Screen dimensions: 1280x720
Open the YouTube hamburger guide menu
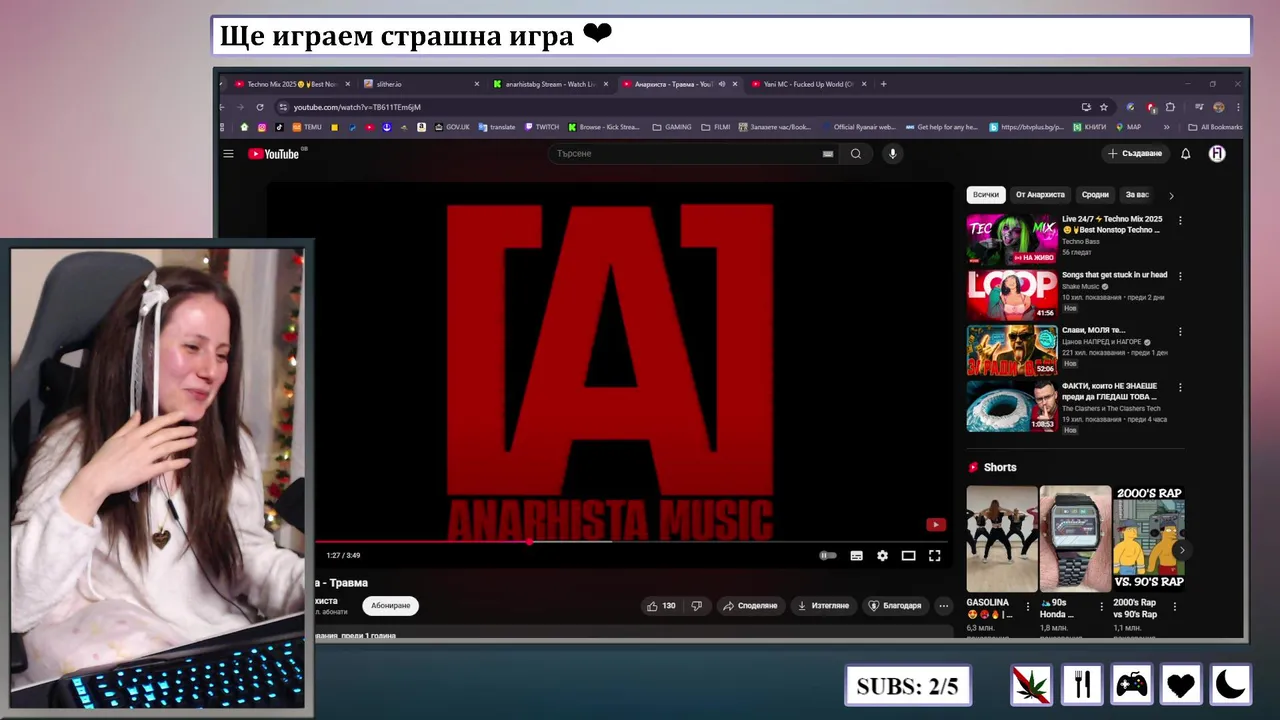(228, 154)
